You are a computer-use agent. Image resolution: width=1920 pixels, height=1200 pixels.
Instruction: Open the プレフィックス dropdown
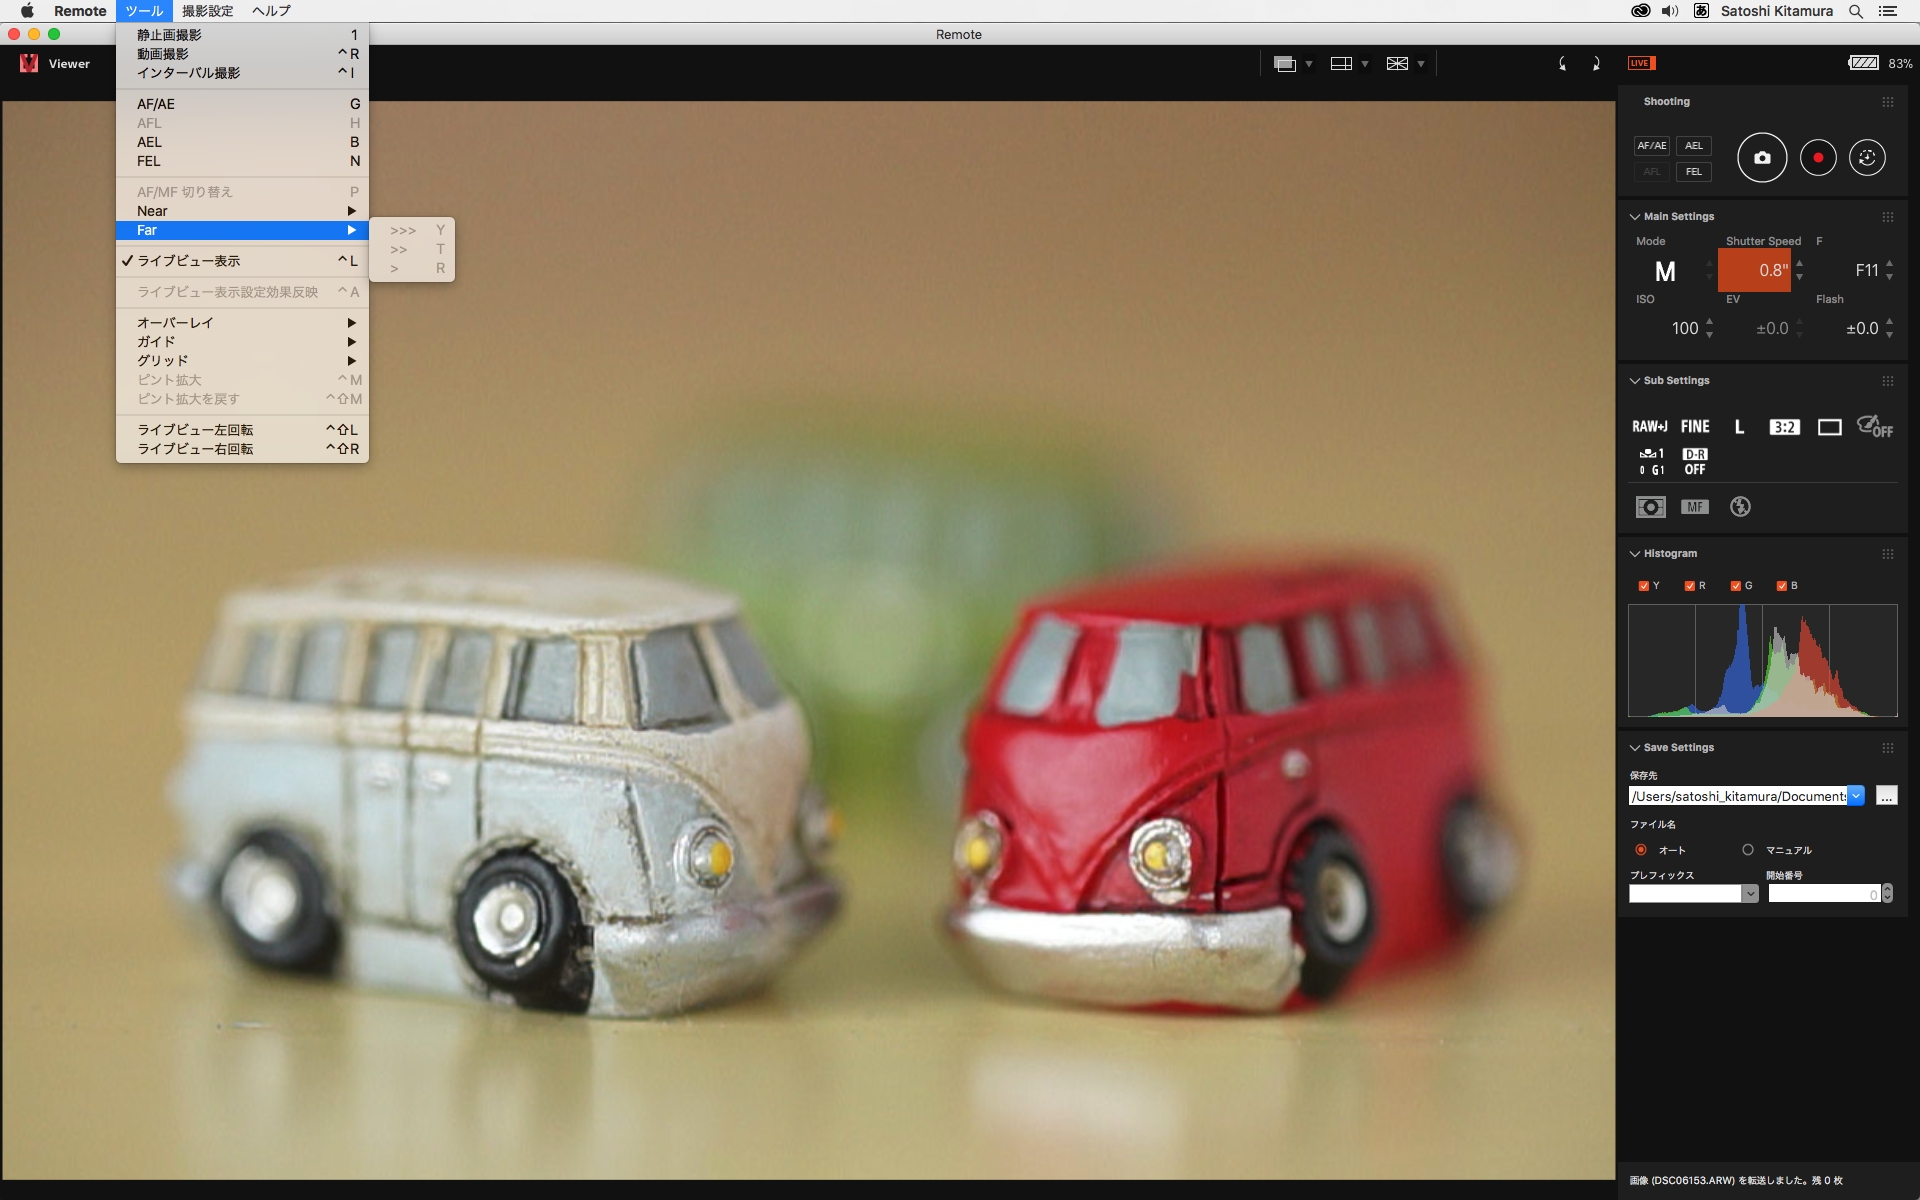click(x=1749, y=894)
